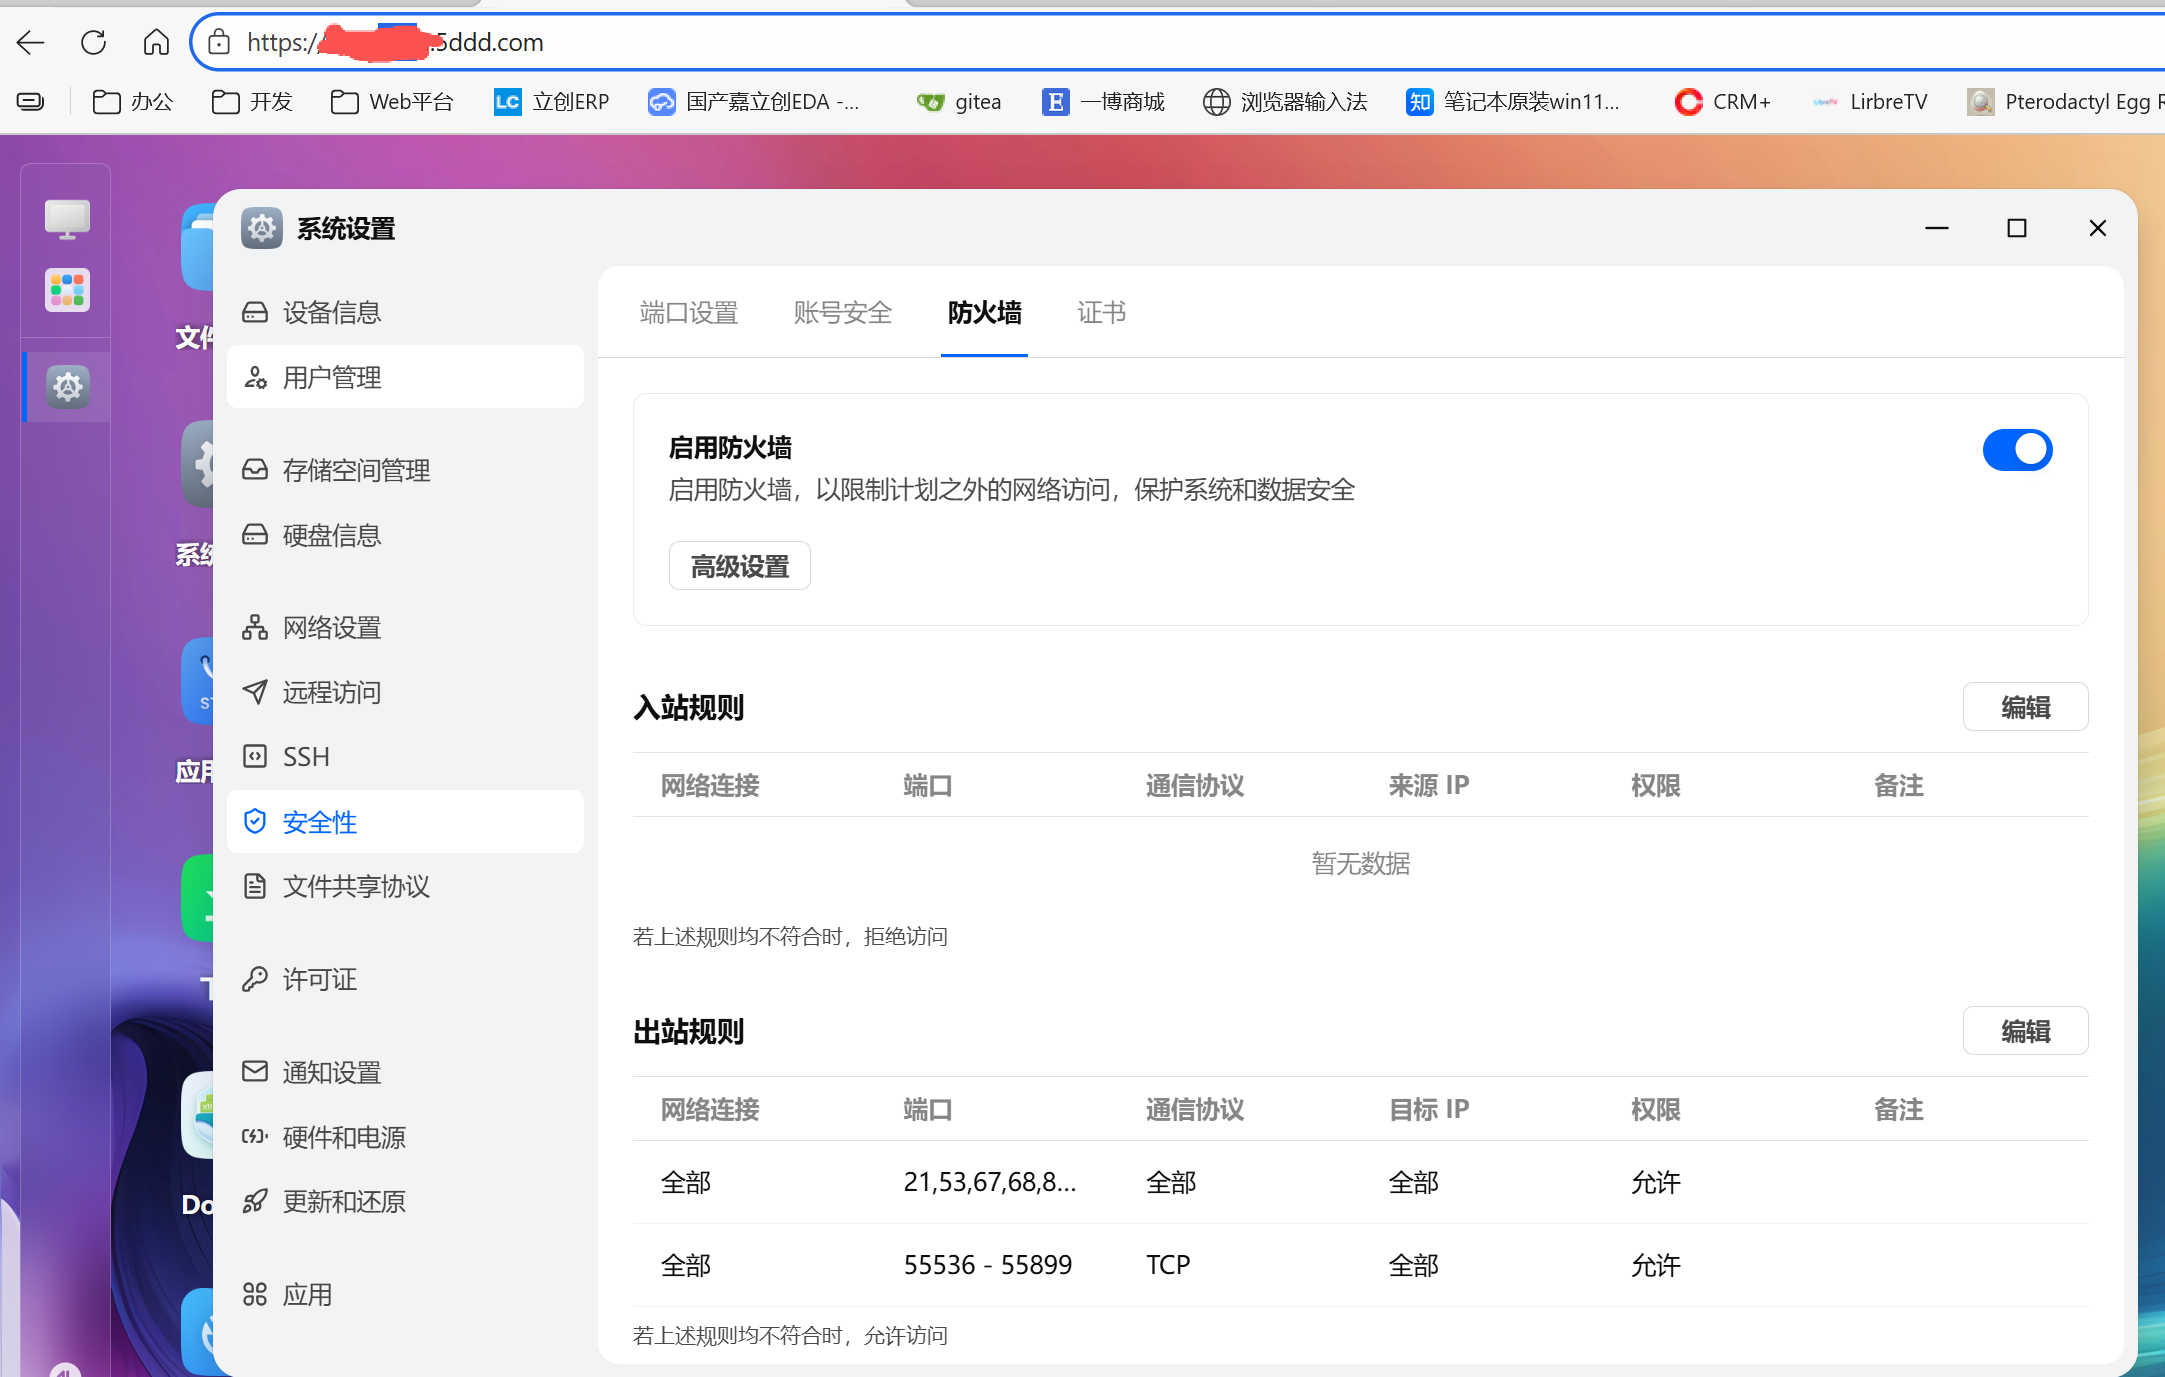Click 编辑 next to 入站规则
Image resolution: width=2165 pixels, height=1377 pixels.
click(2025, 706)
